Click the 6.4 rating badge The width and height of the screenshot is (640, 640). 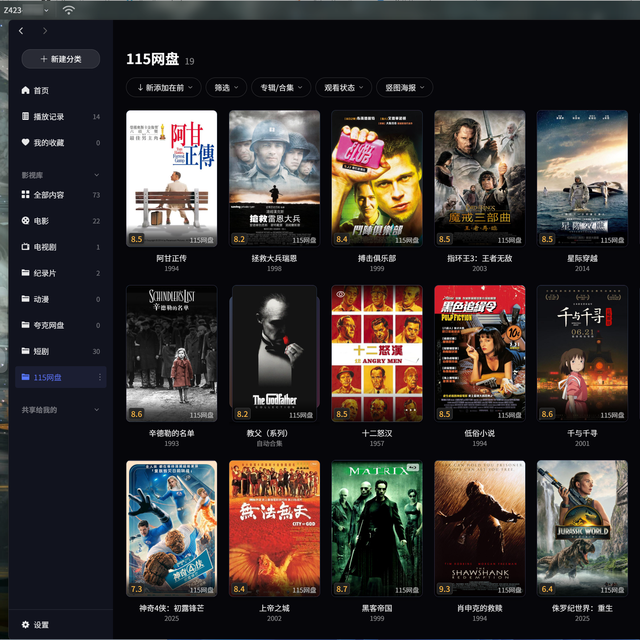[x=547, y=589]
